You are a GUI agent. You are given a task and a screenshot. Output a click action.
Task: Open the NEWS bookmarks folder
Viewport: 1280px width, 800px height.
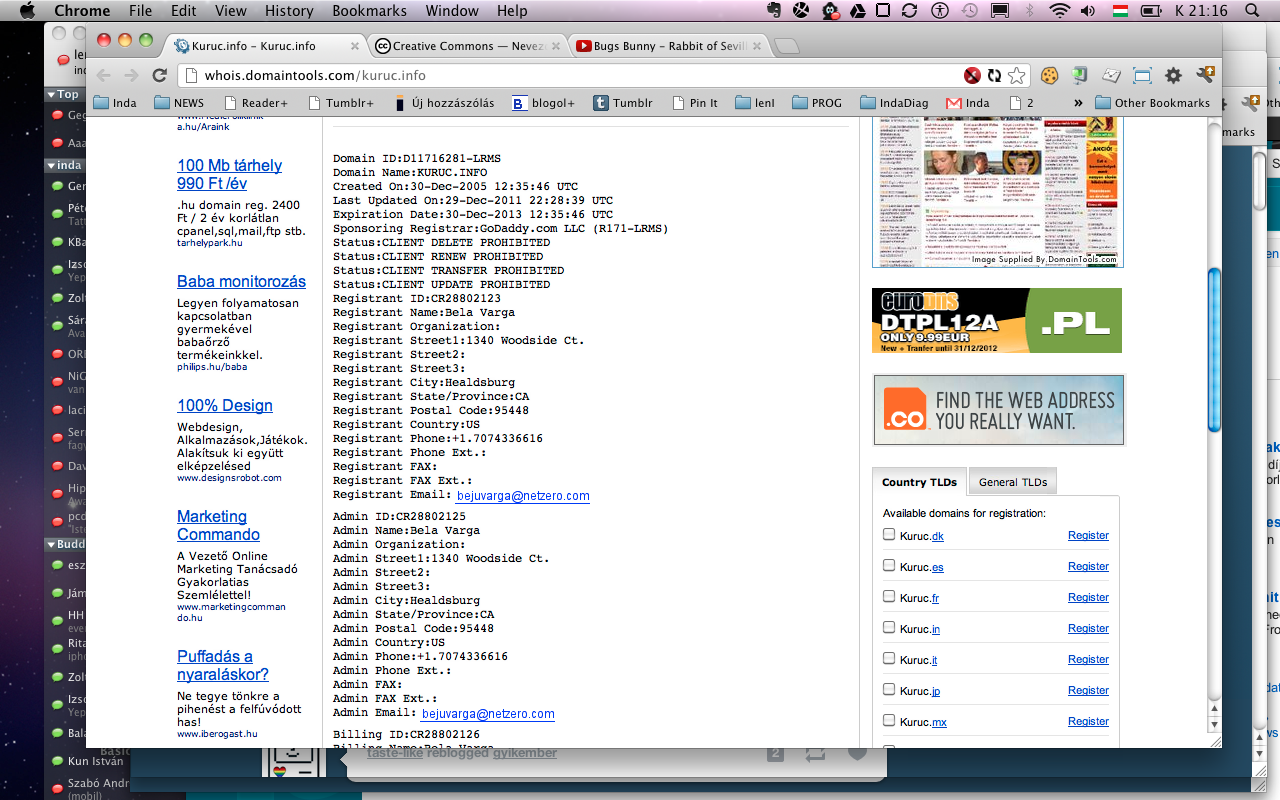coord(179,103)
